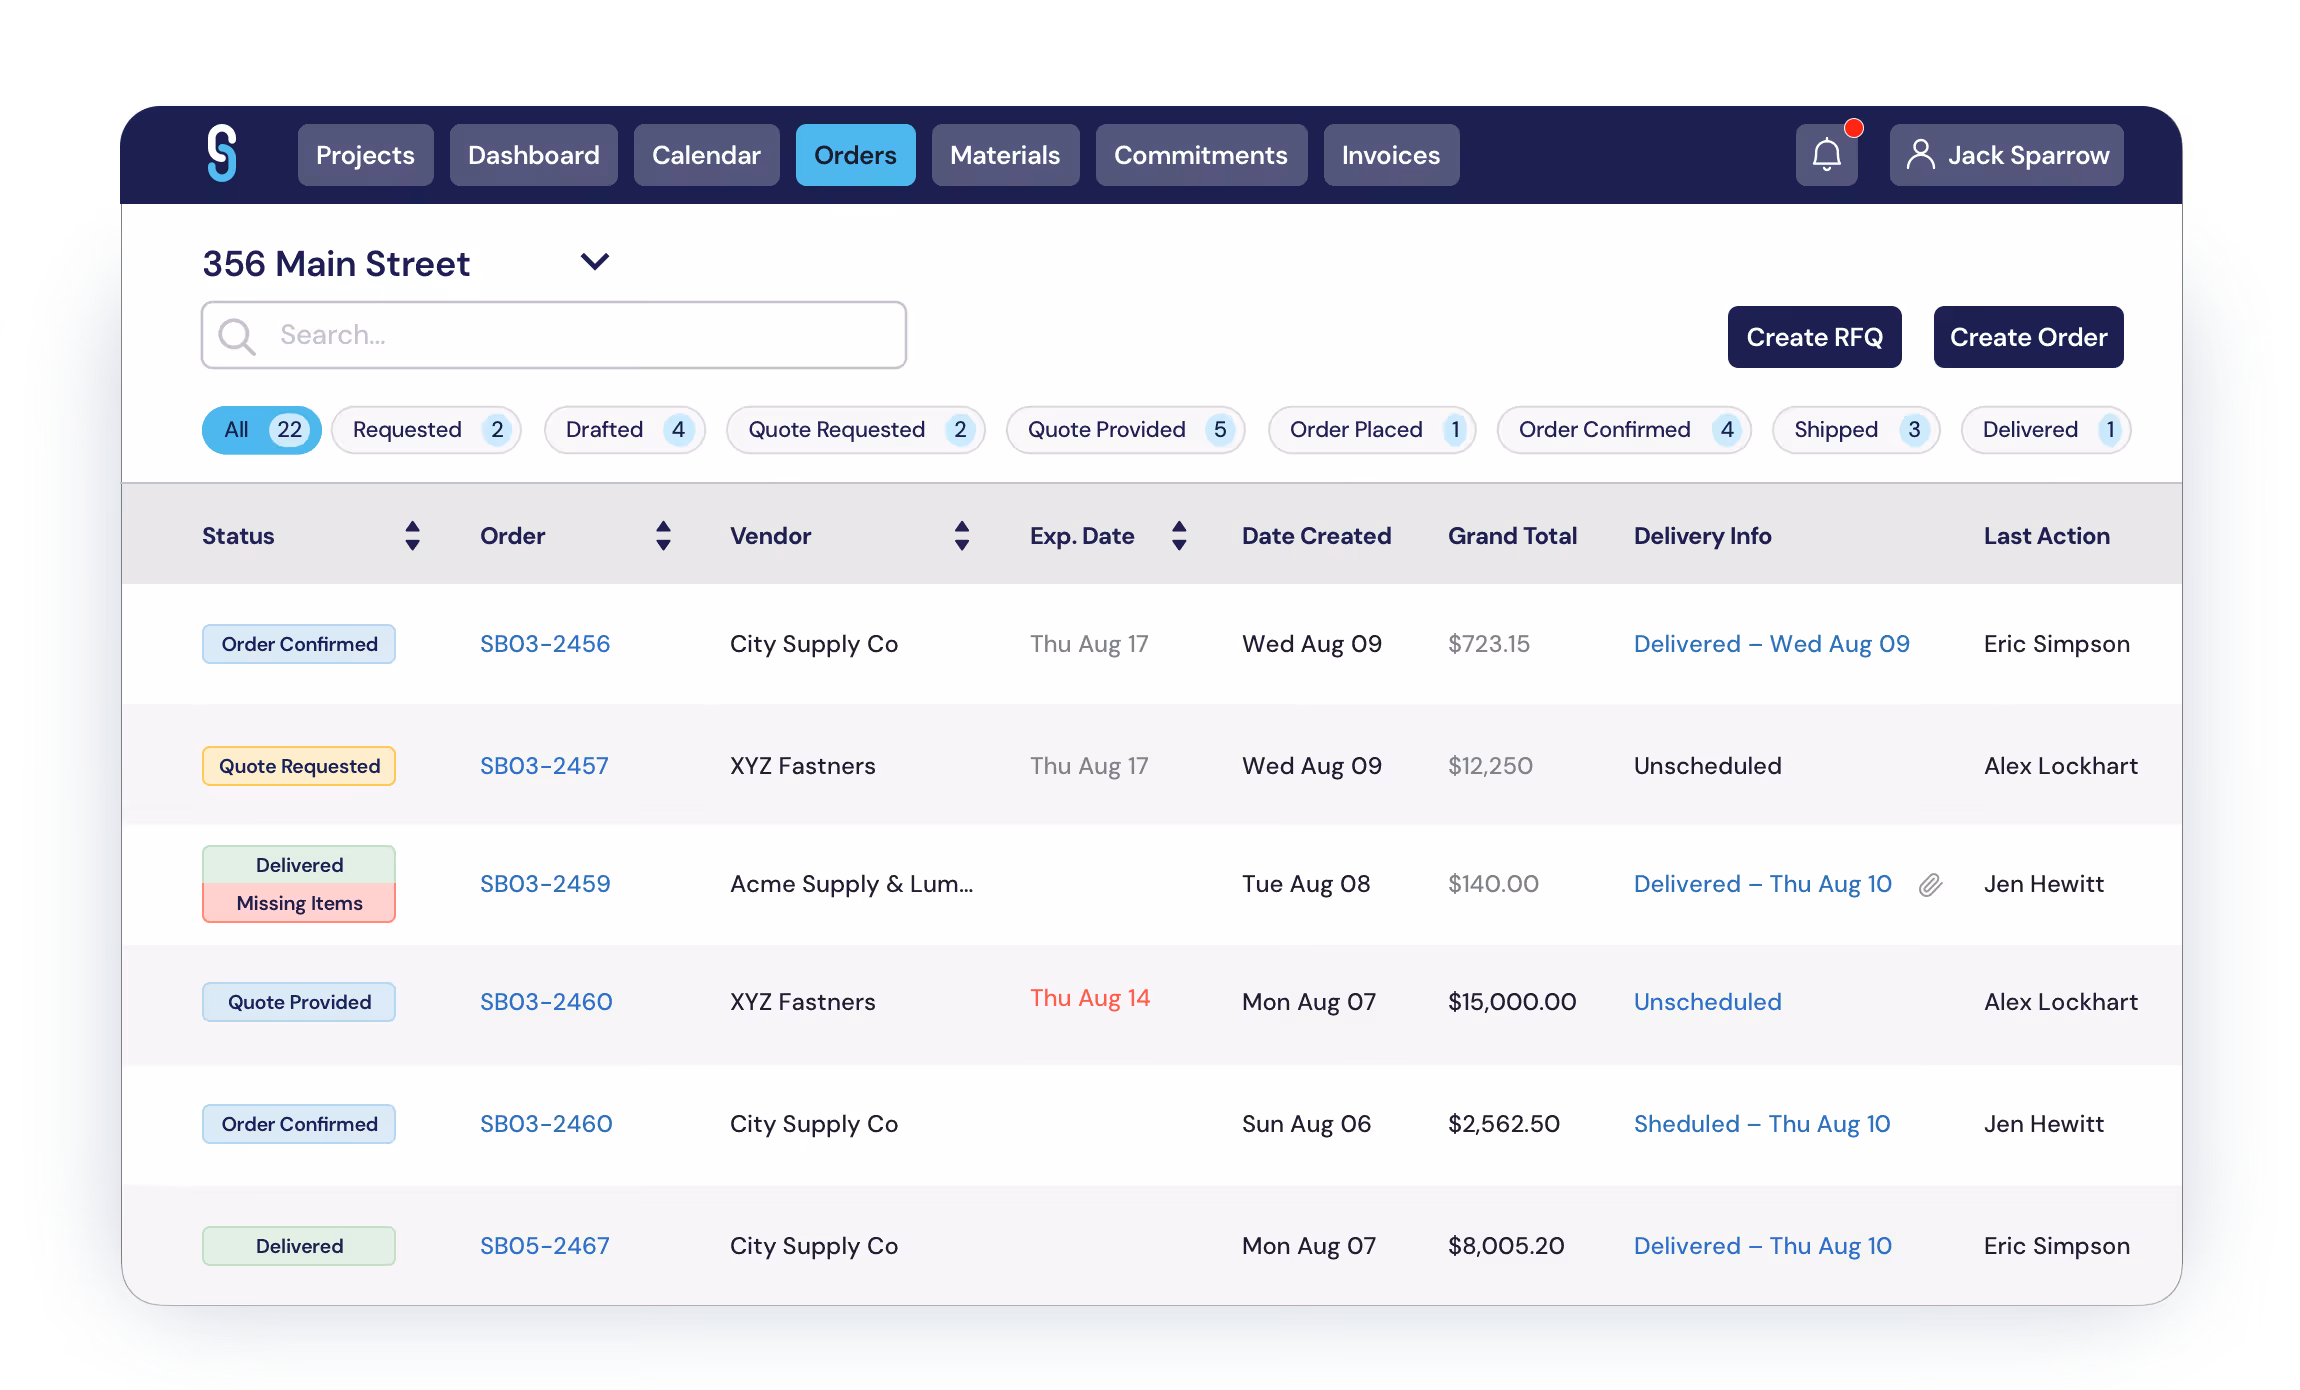Open attachment paperclip on order SB03-2459
Screen dimensions: 2300x1390
point(1930,885)
